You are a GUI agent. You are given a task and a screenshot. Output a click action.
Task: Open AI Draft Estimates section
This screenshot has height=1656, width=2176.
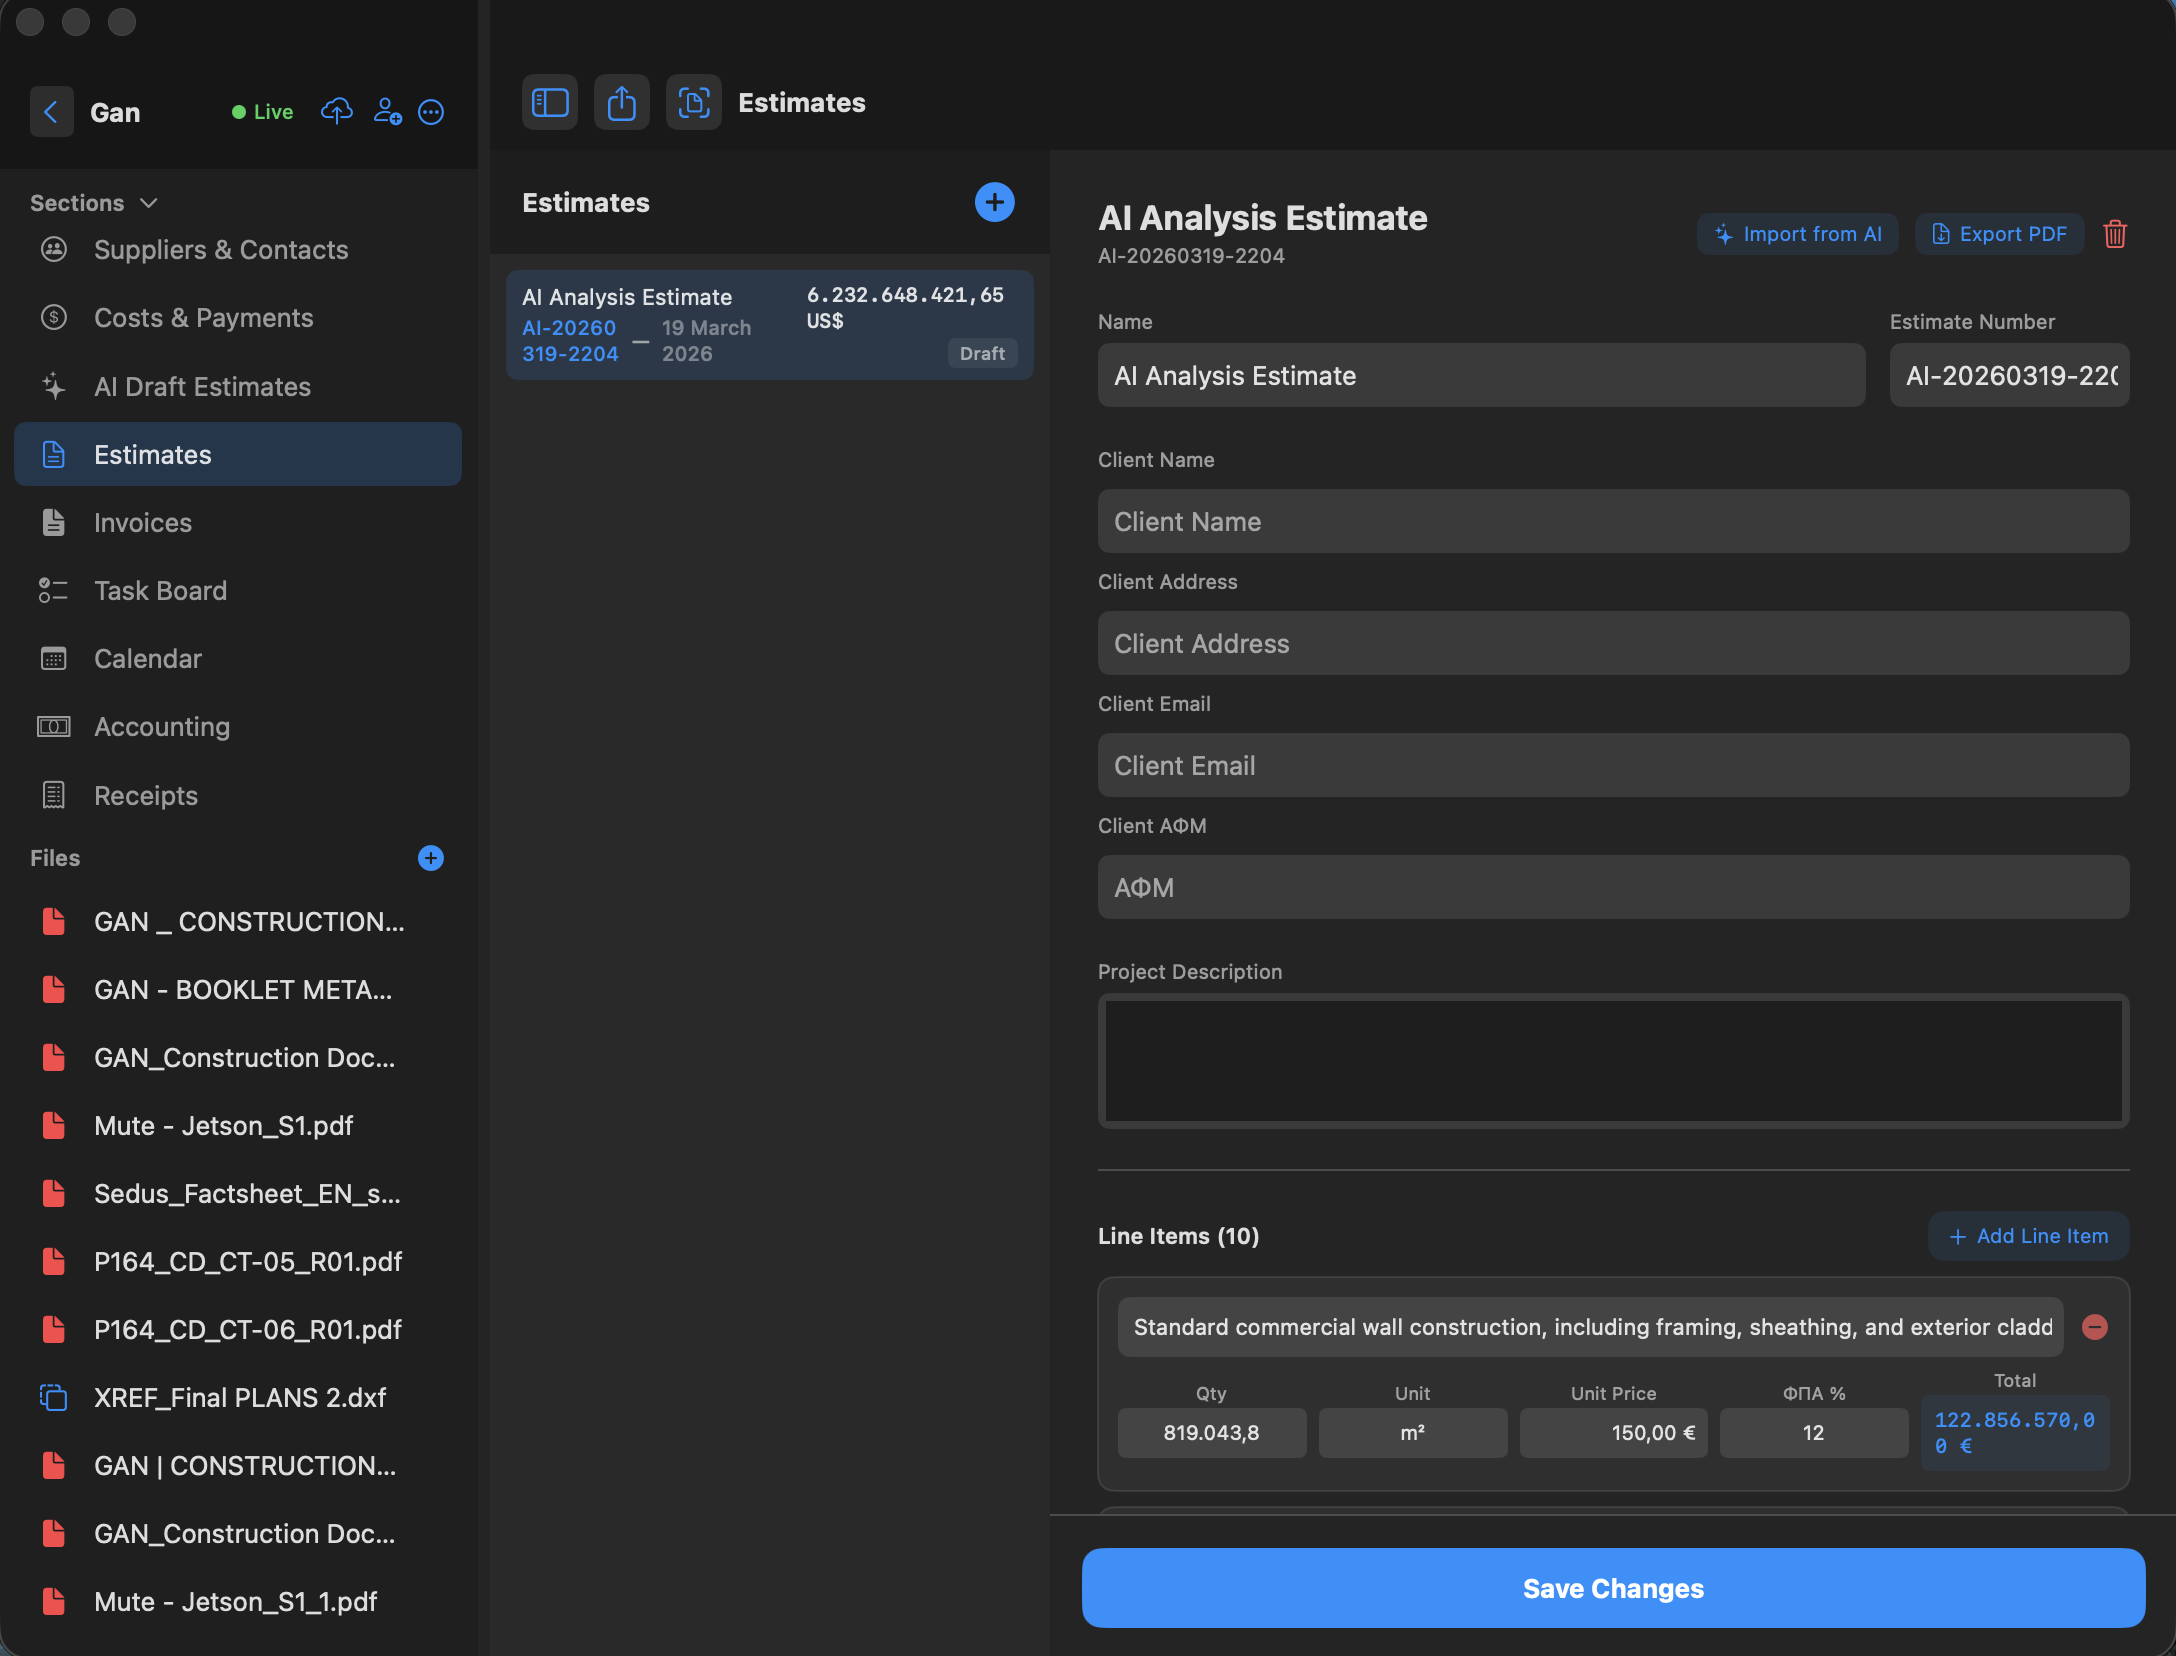pyautogui.click(x=238, y=387)
